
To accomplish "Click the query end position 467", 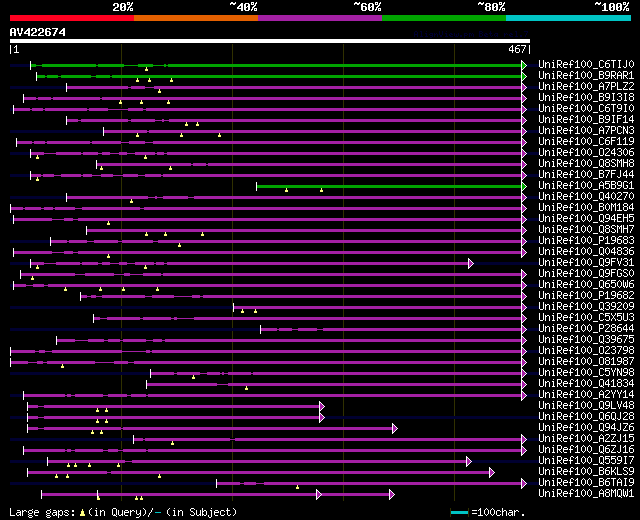I will coord(517,49).
